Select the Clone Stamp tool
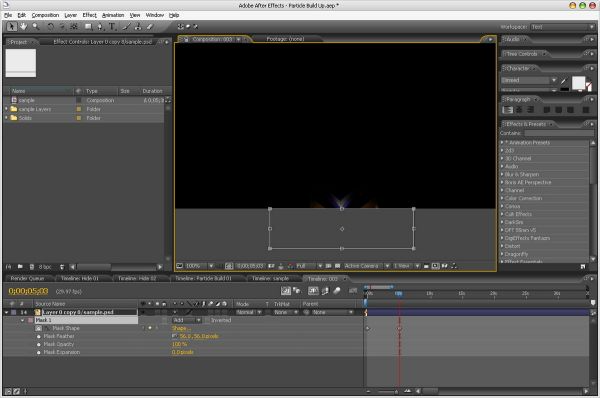The image size is (600, 398). point(138,26)
